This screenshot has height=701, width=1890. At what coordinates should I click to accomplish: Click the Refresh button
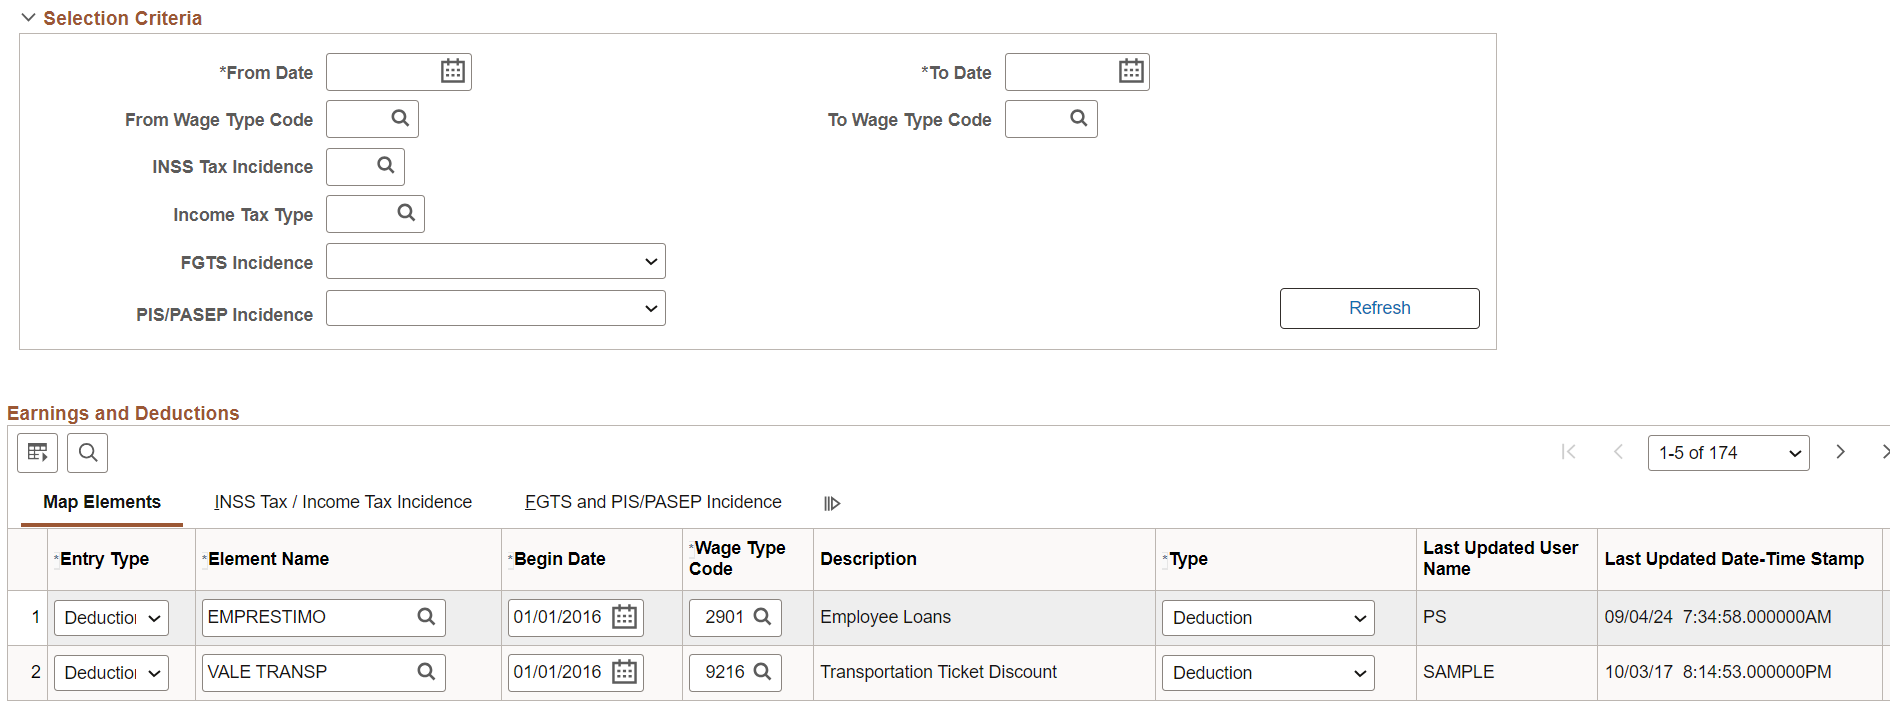[x=1380, y=308]
